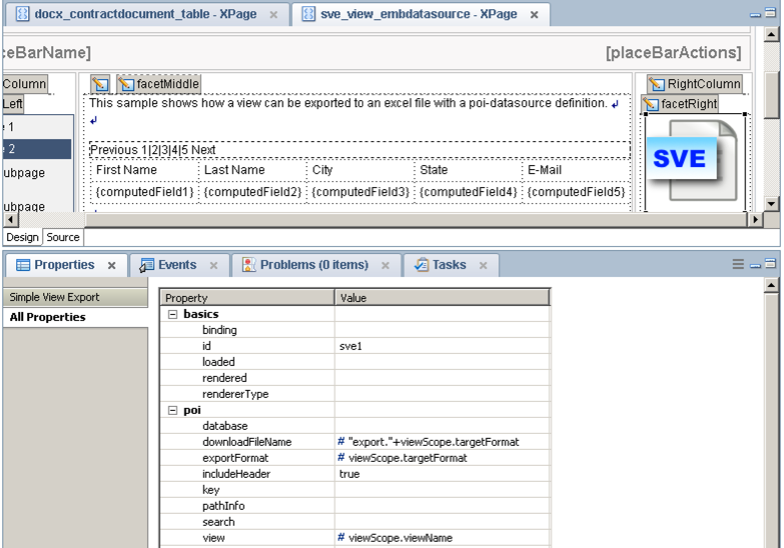Collapse the basics property group
The width and height of the screenshot is (784, 548).
pyautogui.click(x=172, y=314)
